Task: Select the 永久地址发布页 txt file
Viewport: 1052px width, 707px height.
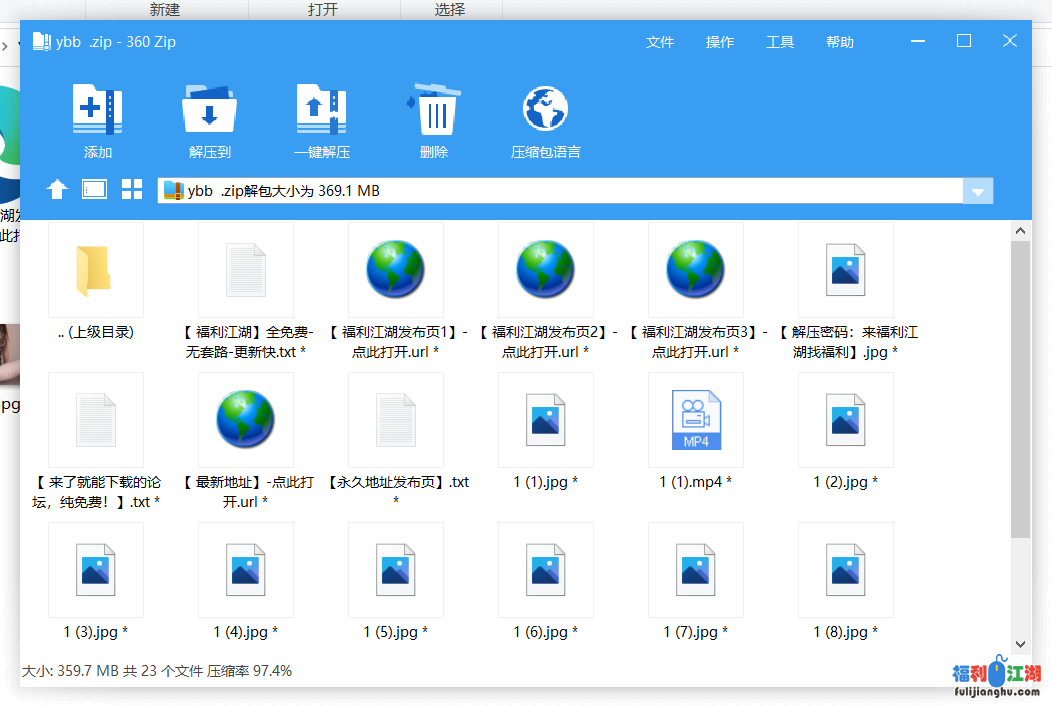Action: coord(395,421)
